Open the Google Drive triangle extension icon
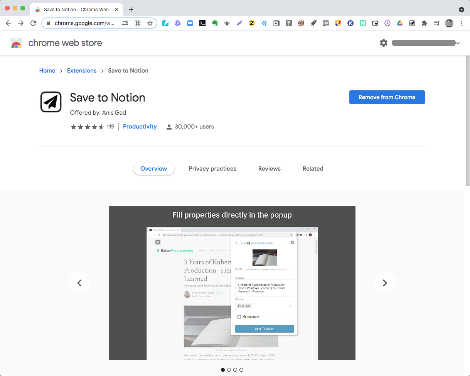 tap(400, 23)
